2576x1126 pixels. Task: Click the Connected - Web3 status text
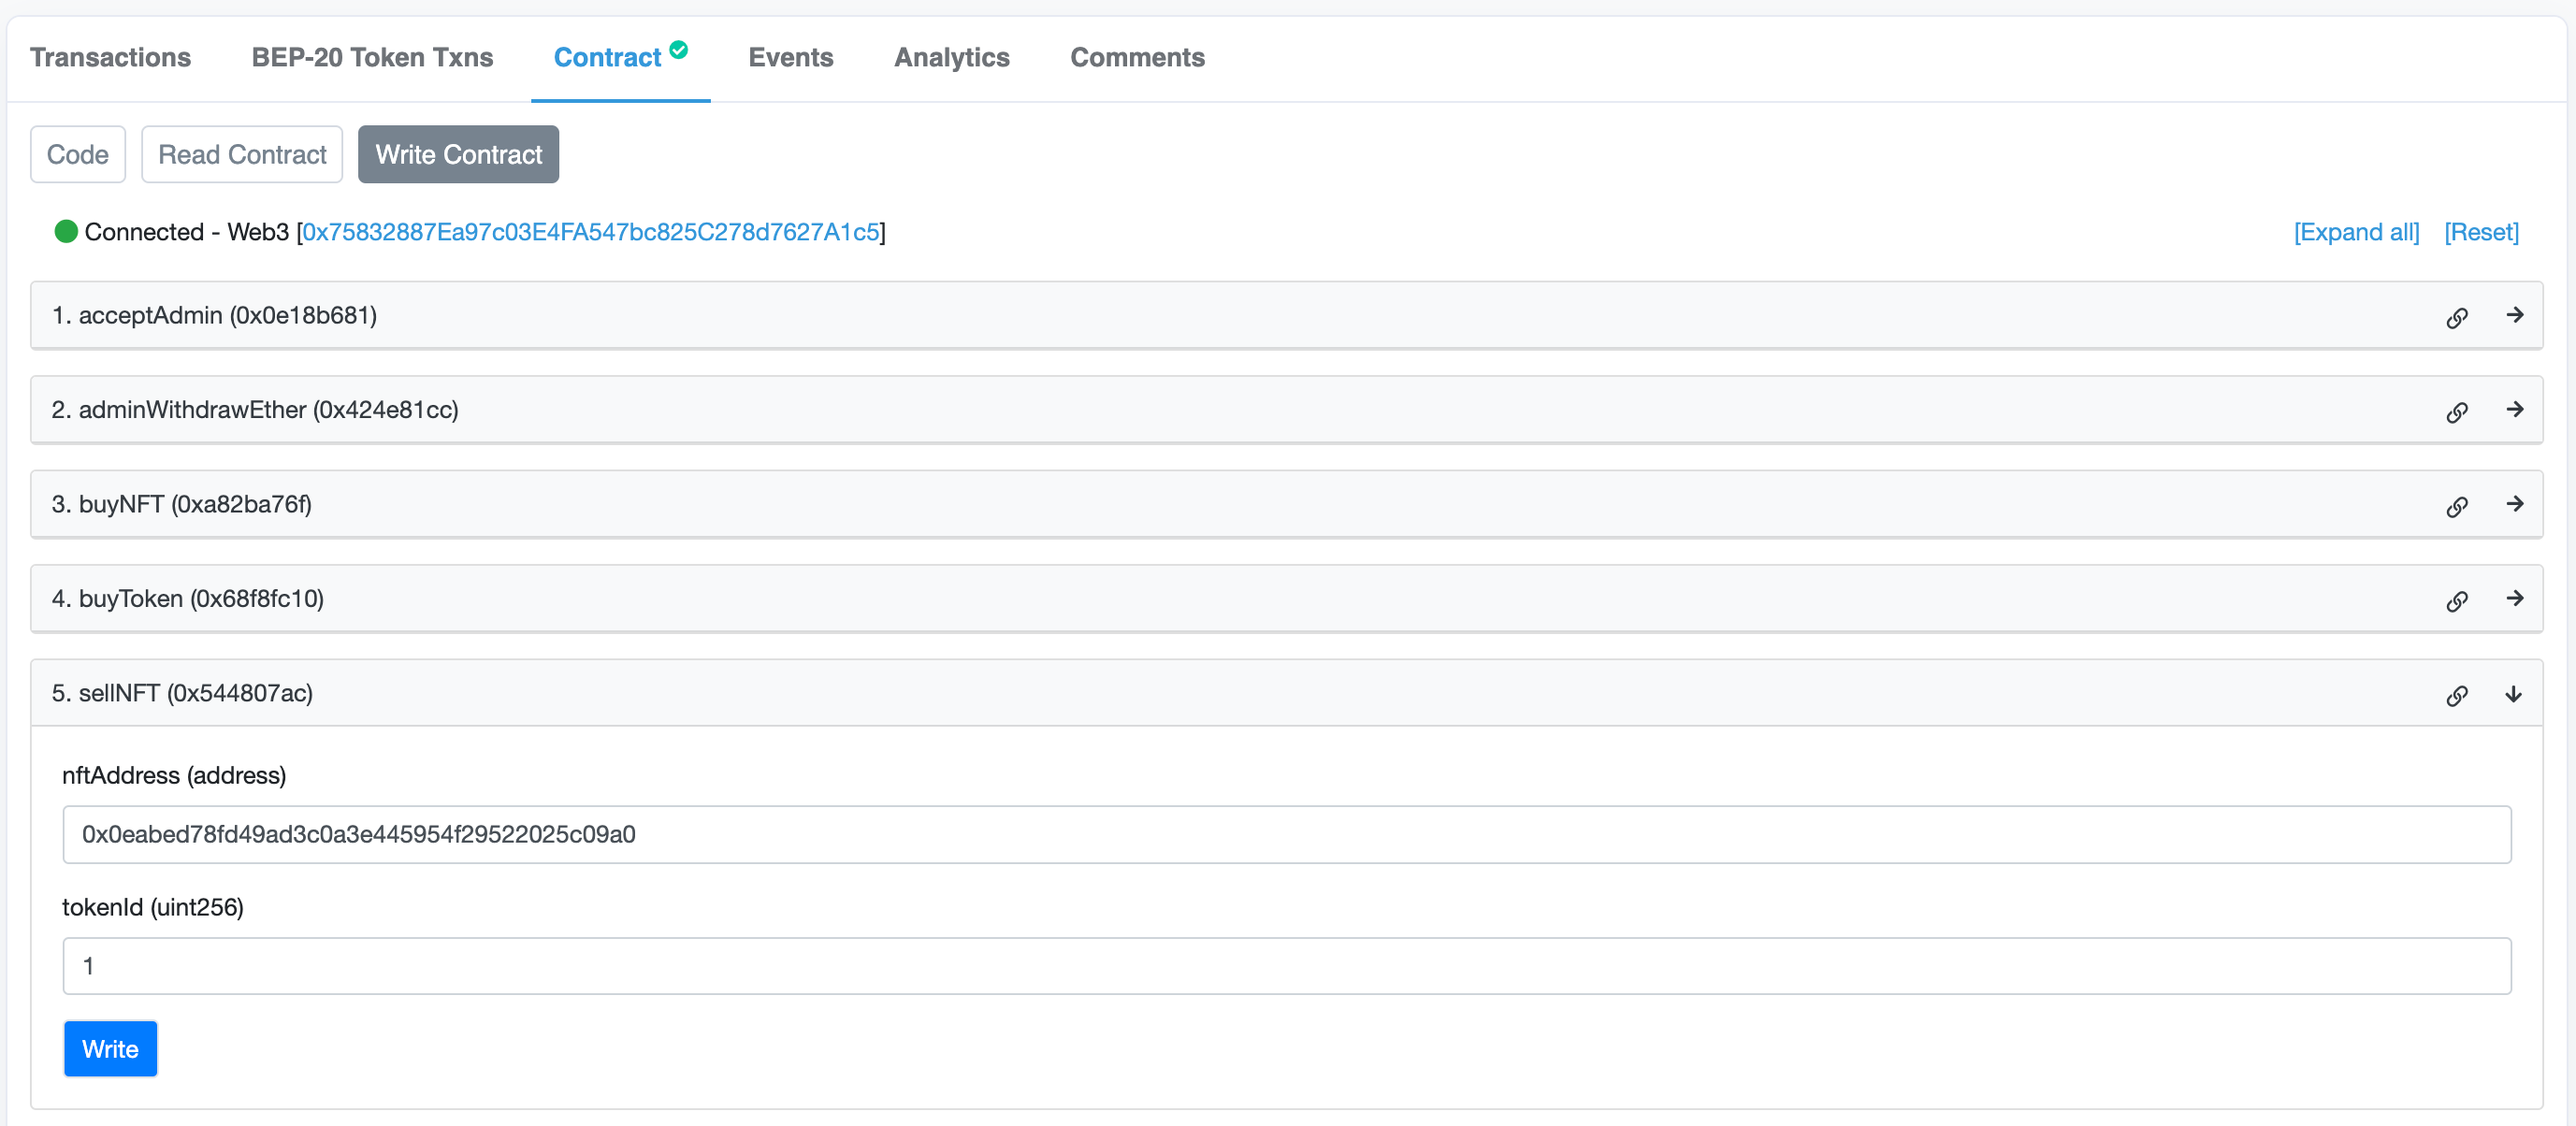pos(186,232)
